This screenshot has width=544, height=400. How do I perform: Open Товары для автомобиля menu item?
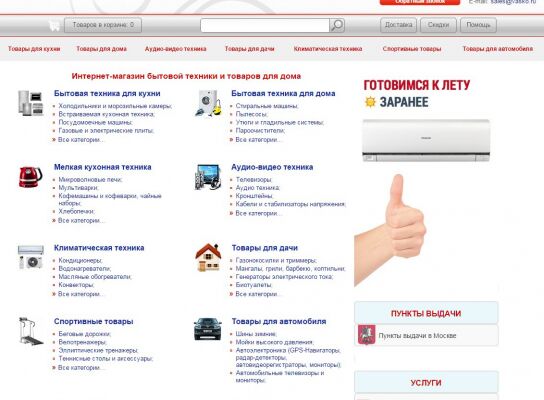tap(498, 49)
